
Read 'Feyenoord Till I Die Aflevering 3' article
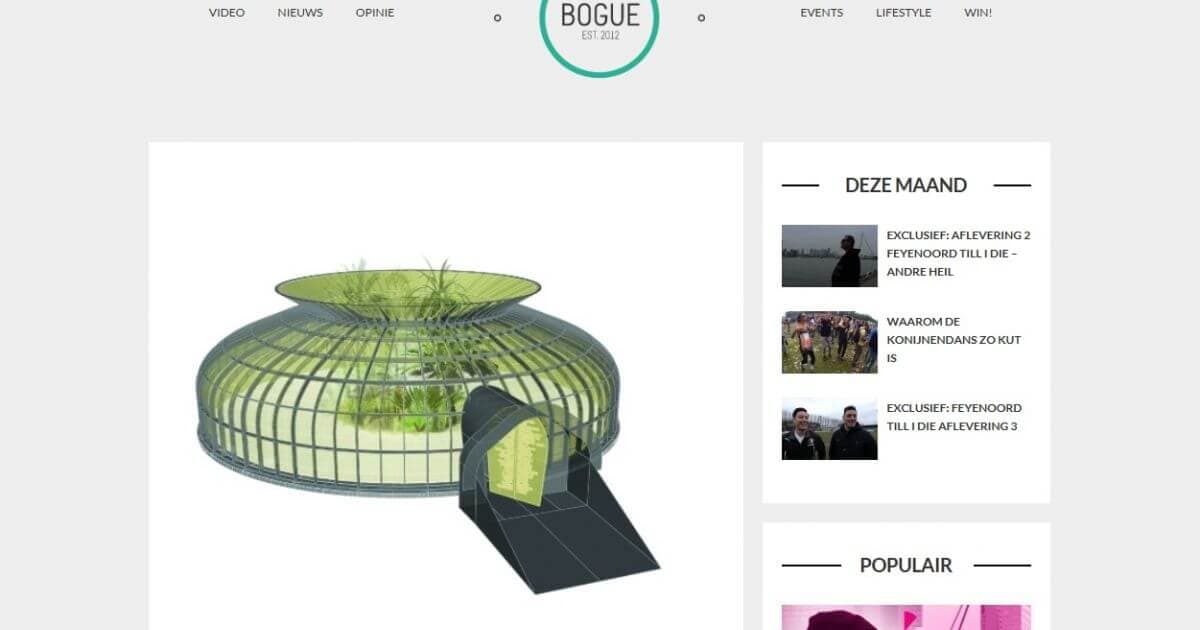point(954,417)
